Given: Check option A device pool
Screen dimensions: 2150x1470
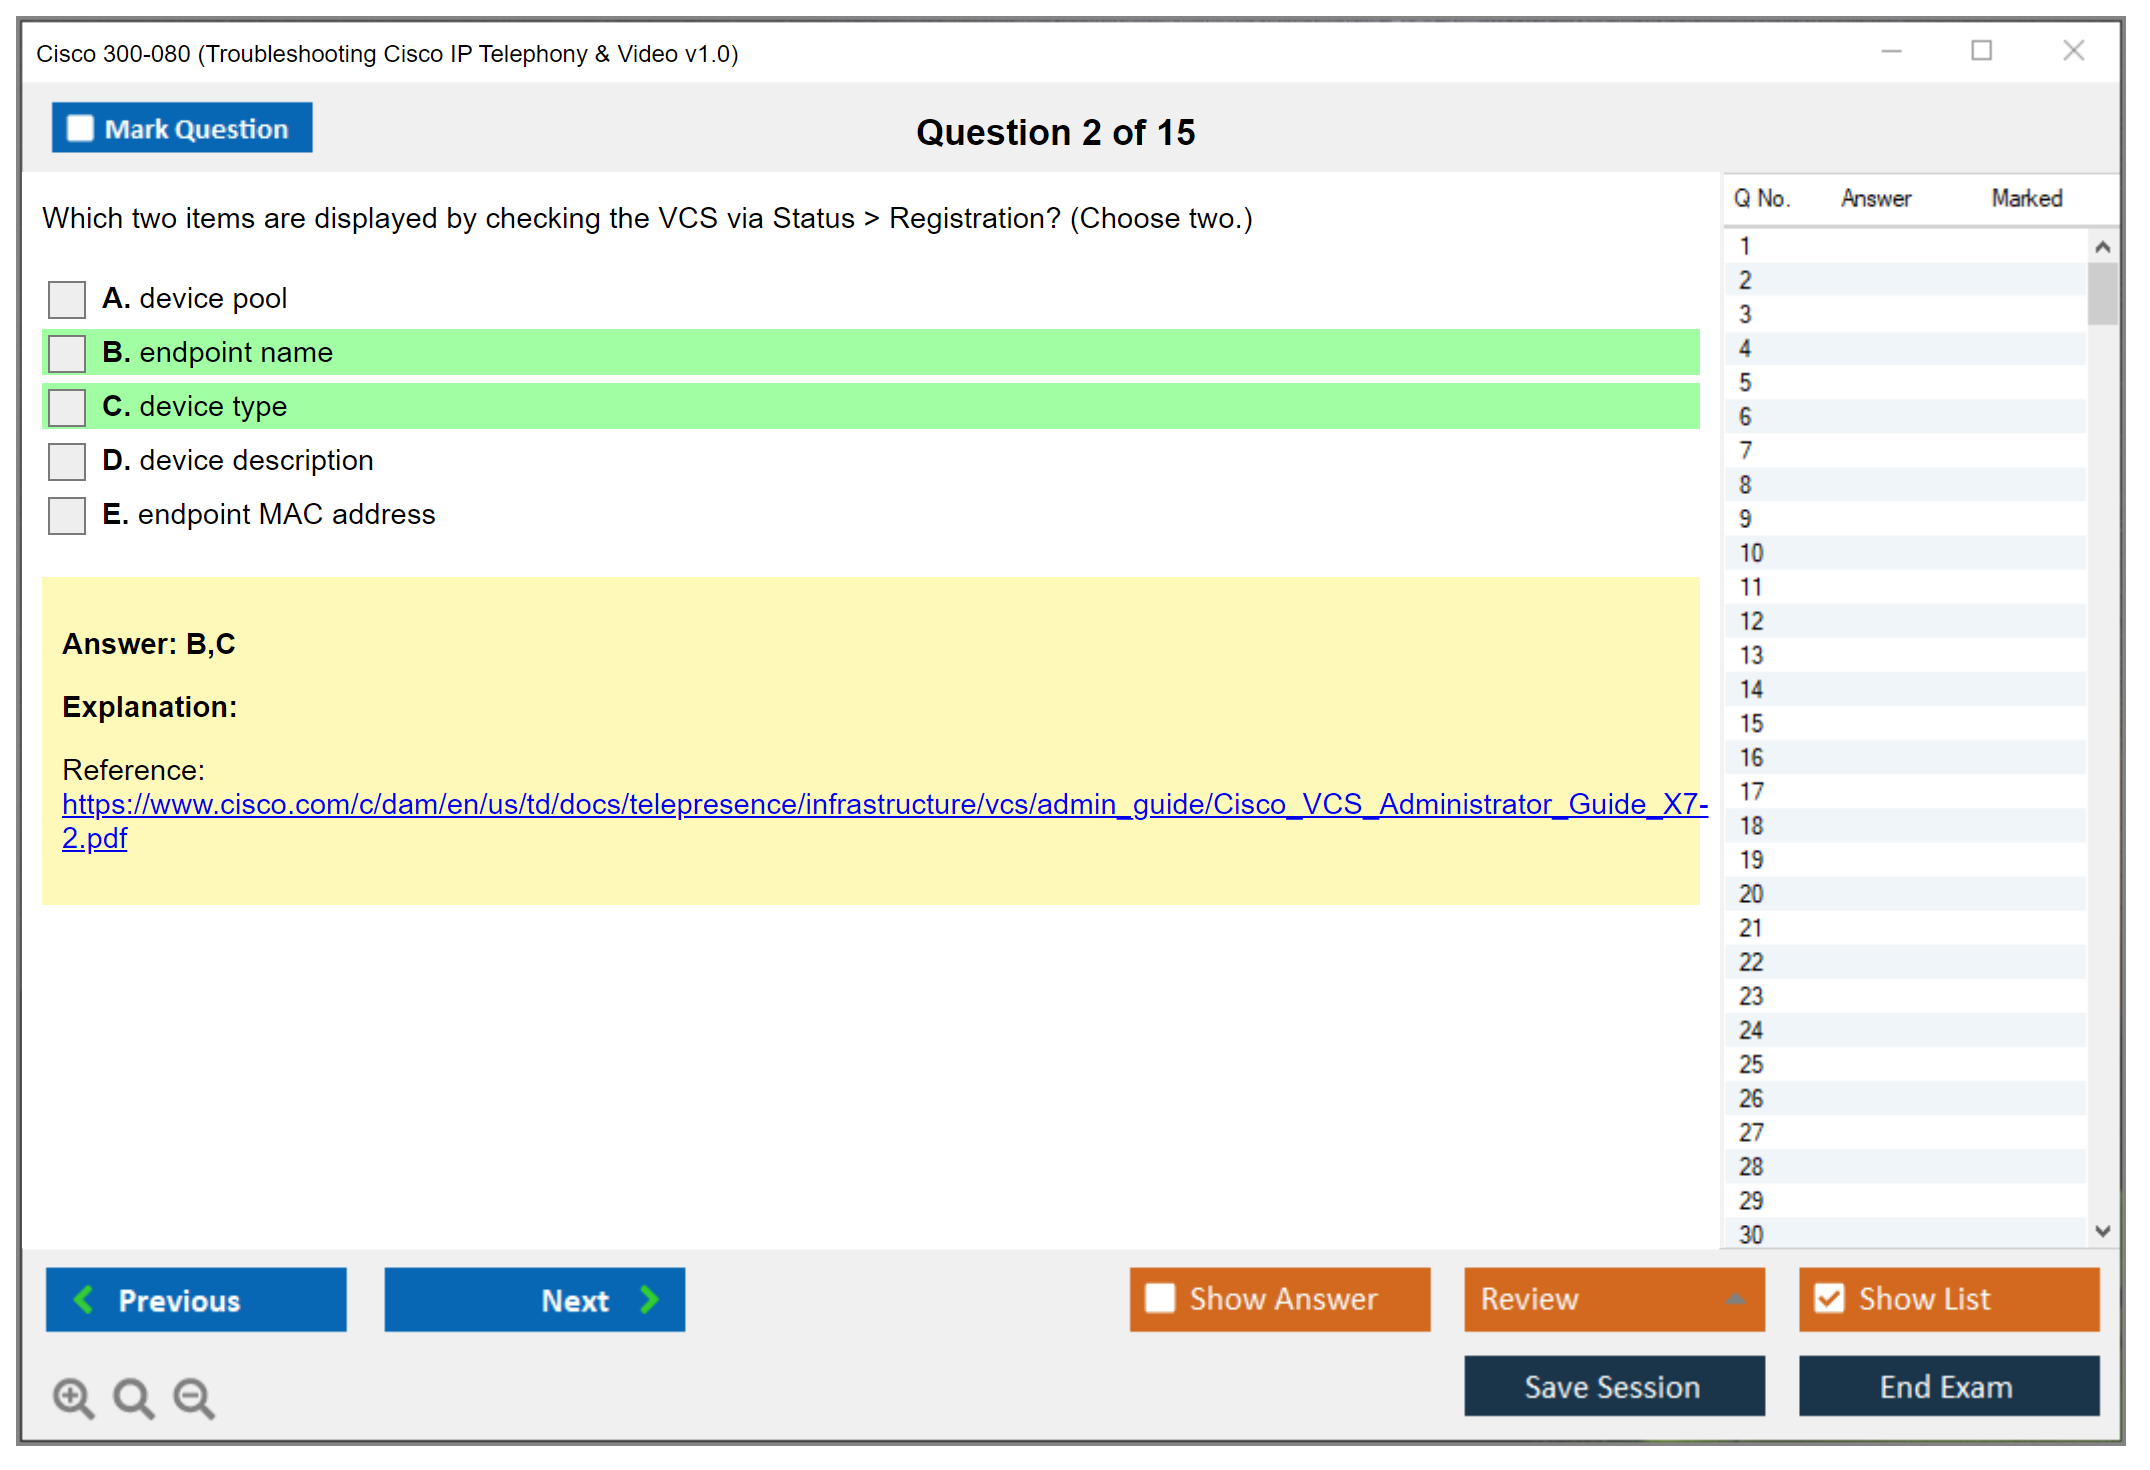Looking at the screenshot, I should pos(67,299).
